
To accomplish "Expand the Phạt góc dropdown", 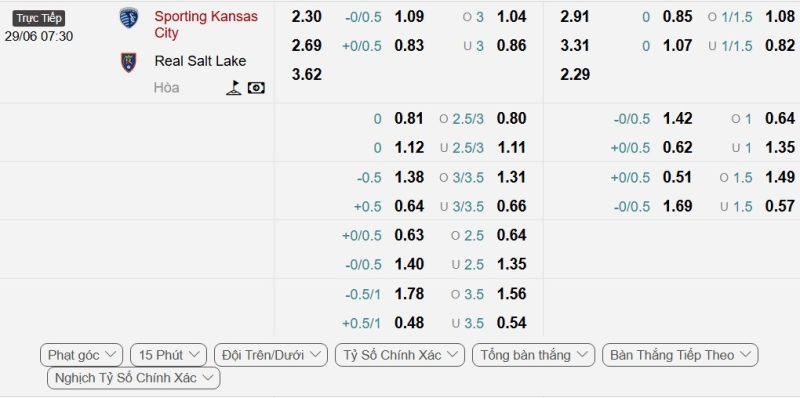I will click(82, 355).
